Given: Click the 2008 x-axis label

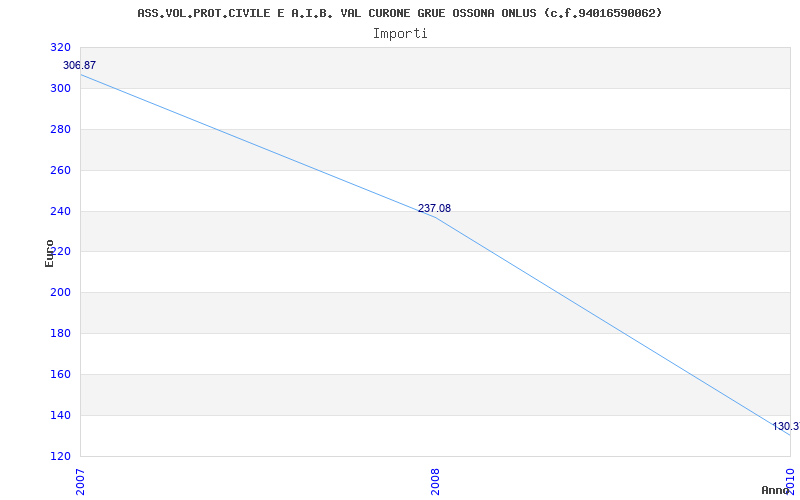Looking at the screenshot, I should (435, 482).
